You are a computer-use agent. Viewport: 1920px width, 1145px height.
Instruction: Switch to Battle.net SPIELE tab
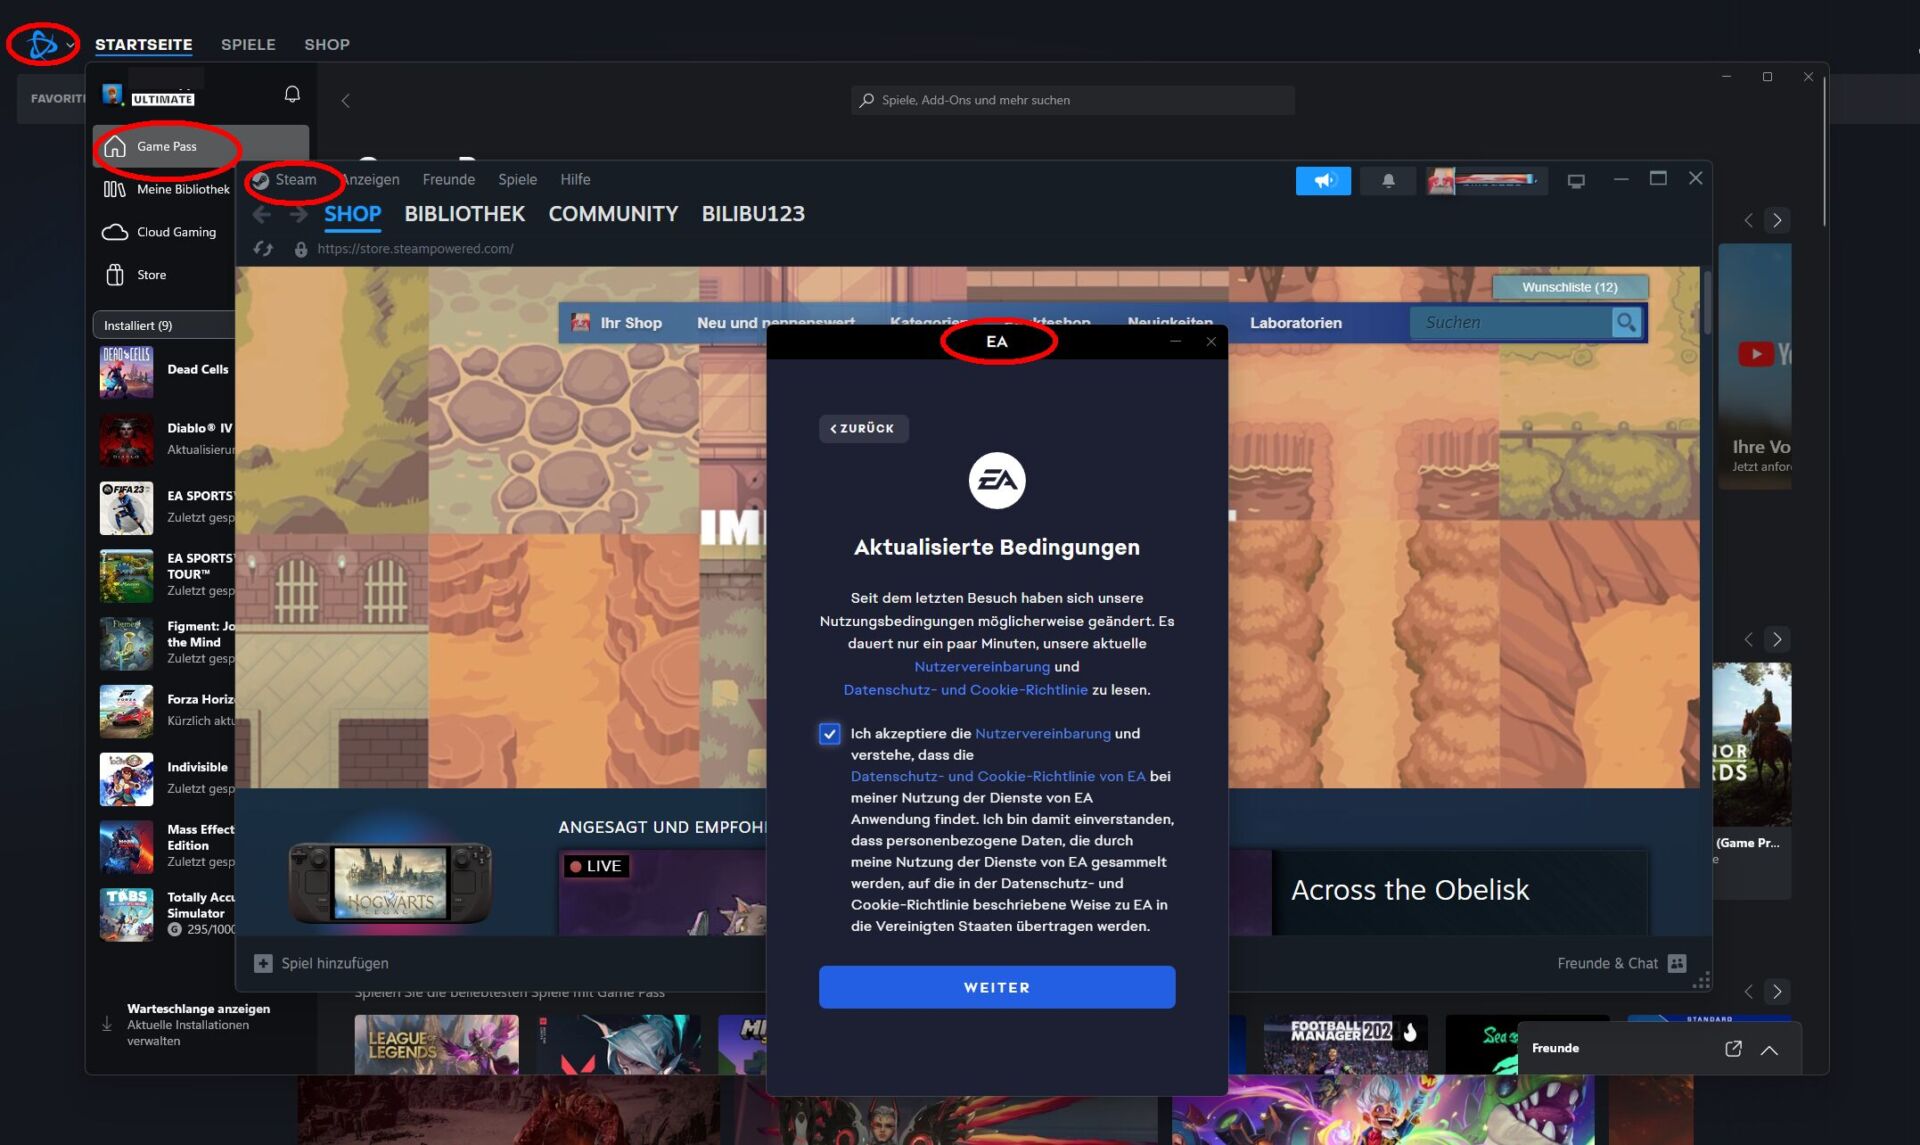[x=248, y=45]
